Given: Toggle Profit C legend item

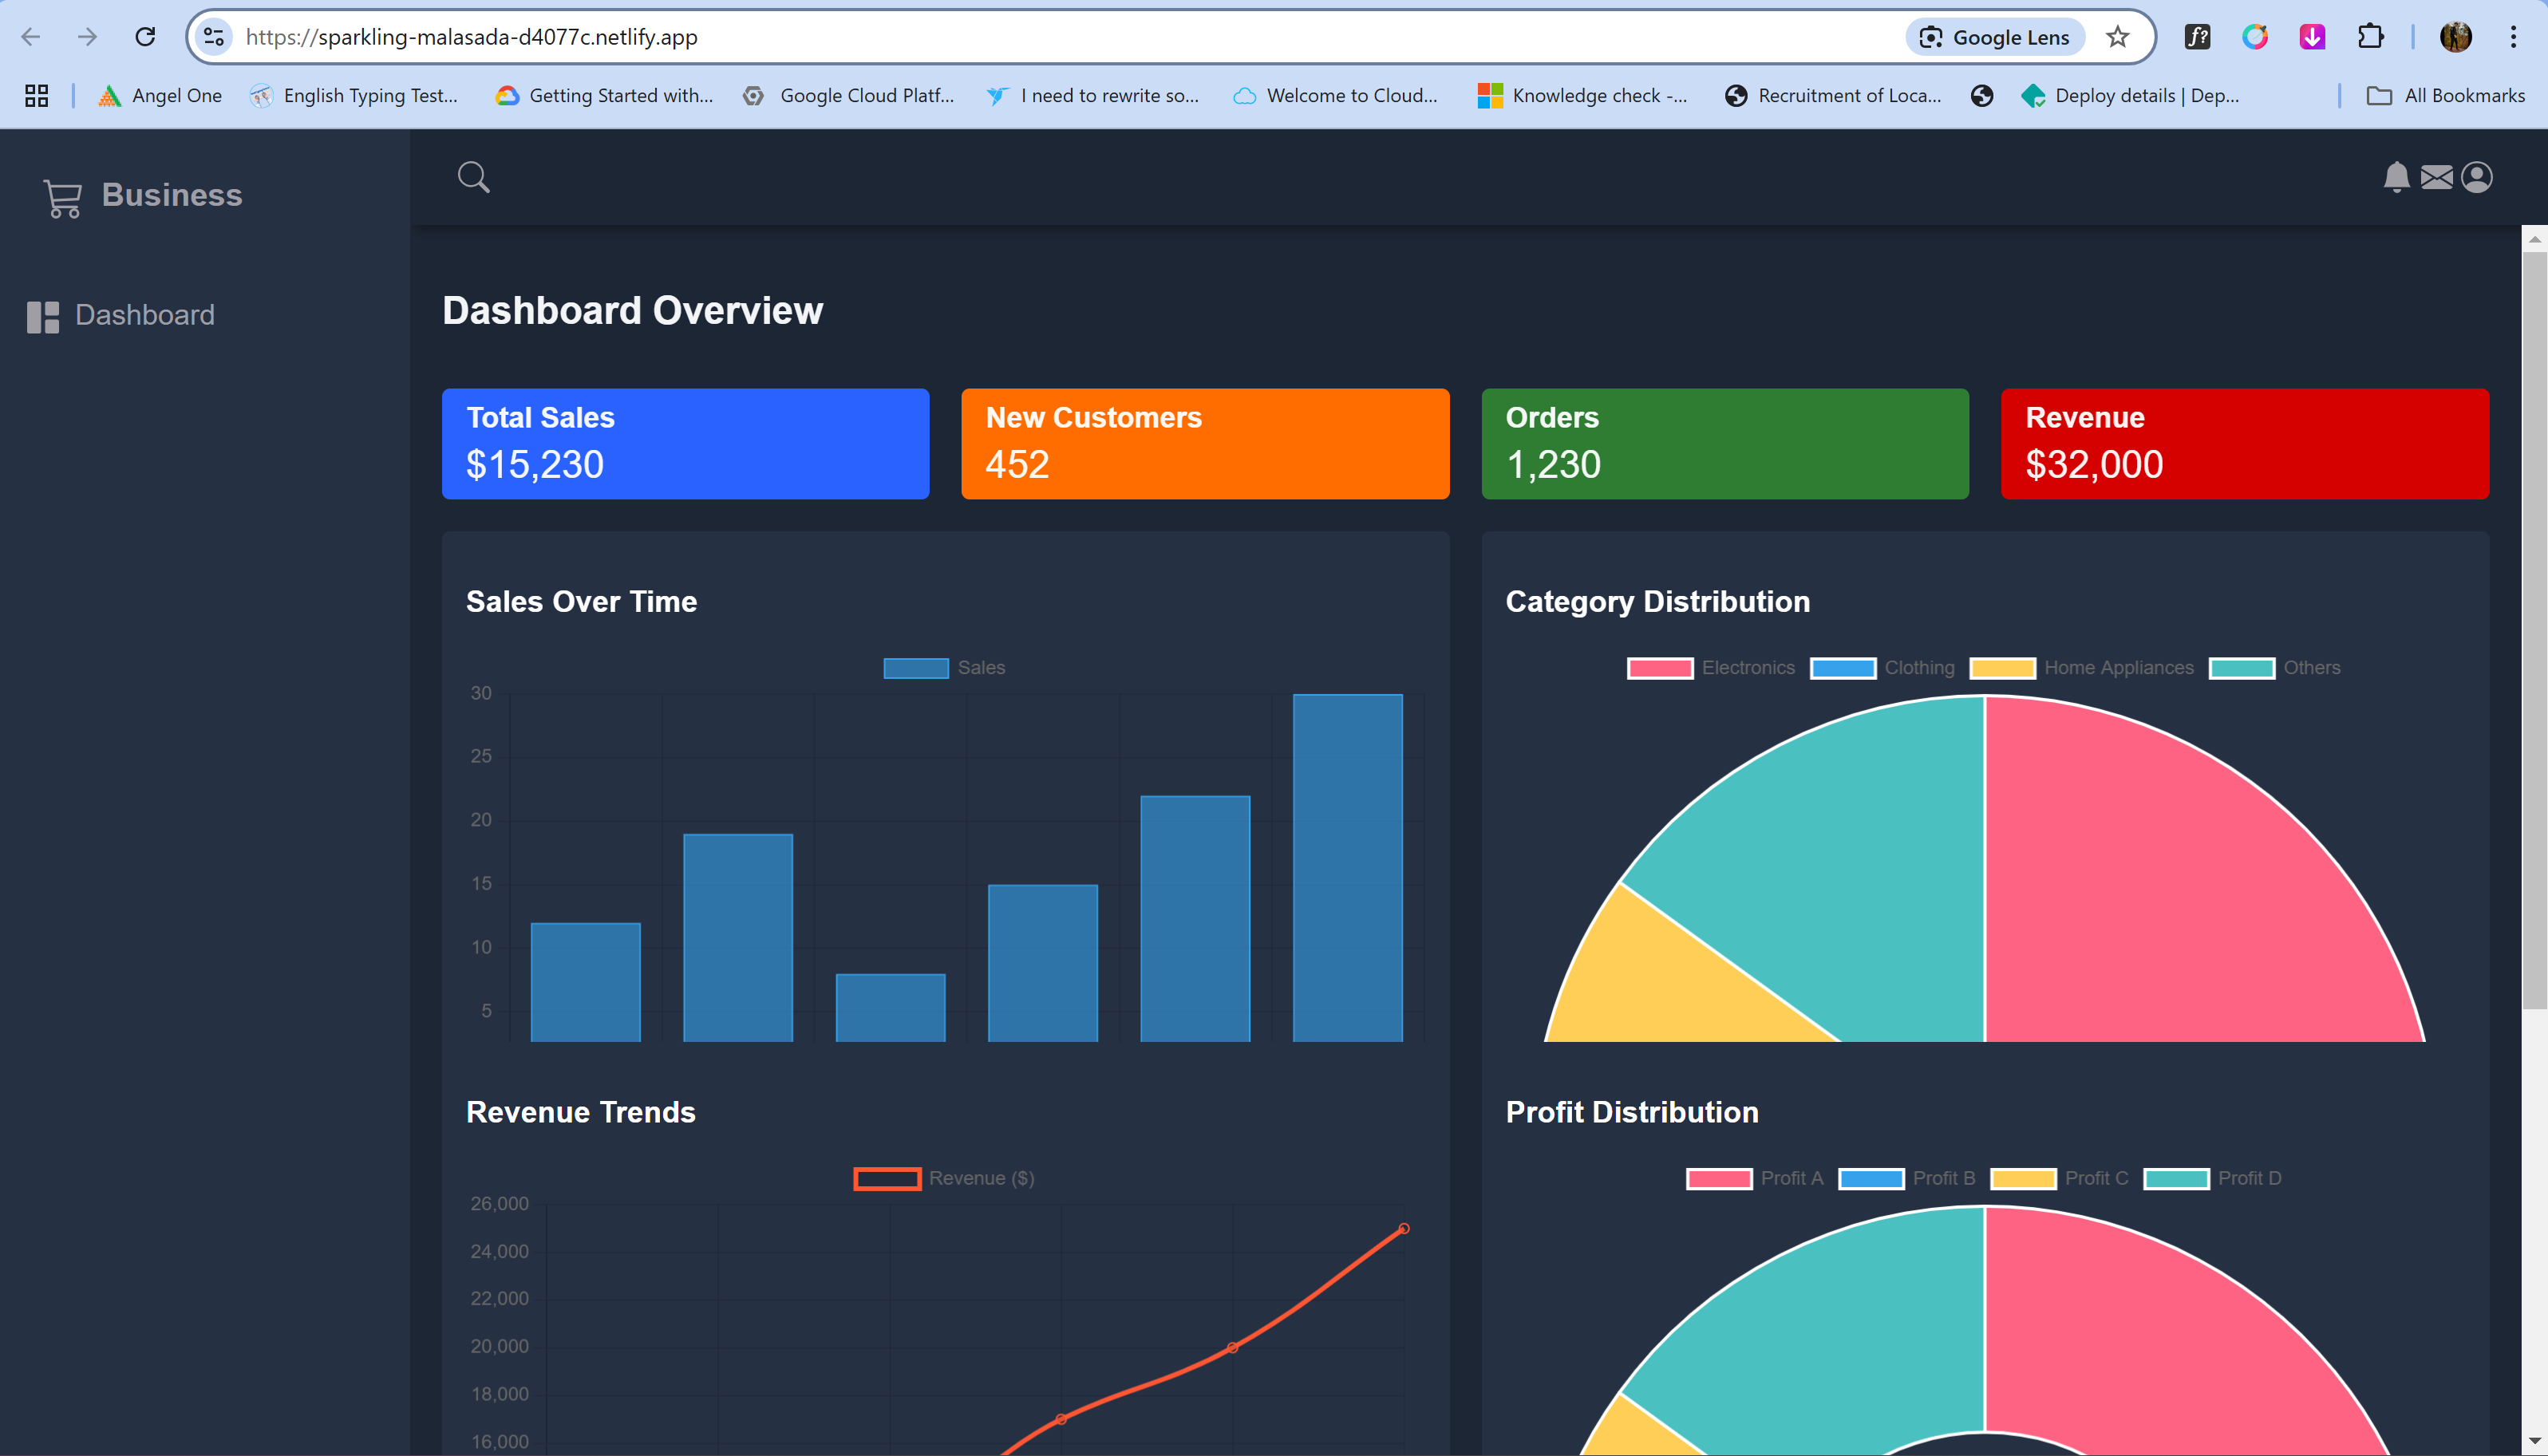Looking at the screenshot, I should 2059,1178.
